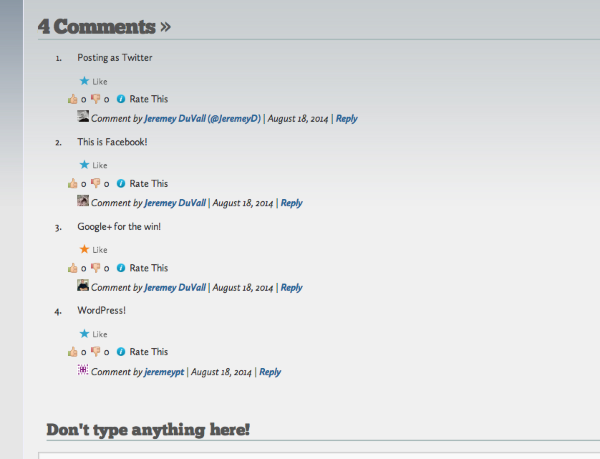
Task: Toggle the orange Like star on Google+ comment
Action: click(x=85, y=249)
